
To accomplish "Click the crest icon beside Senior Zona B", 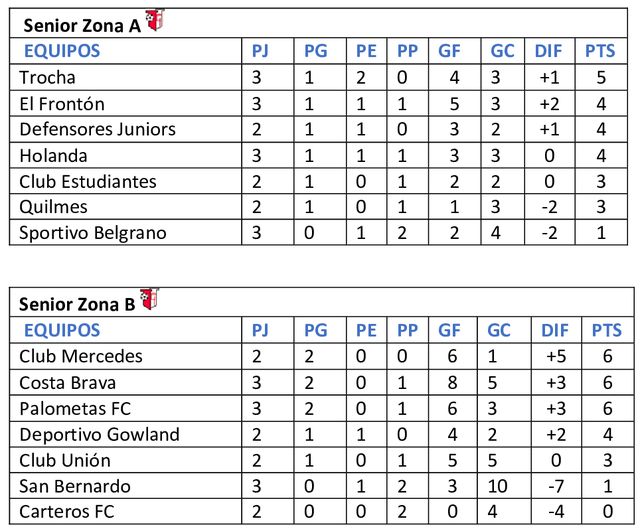I will point(151,299).
